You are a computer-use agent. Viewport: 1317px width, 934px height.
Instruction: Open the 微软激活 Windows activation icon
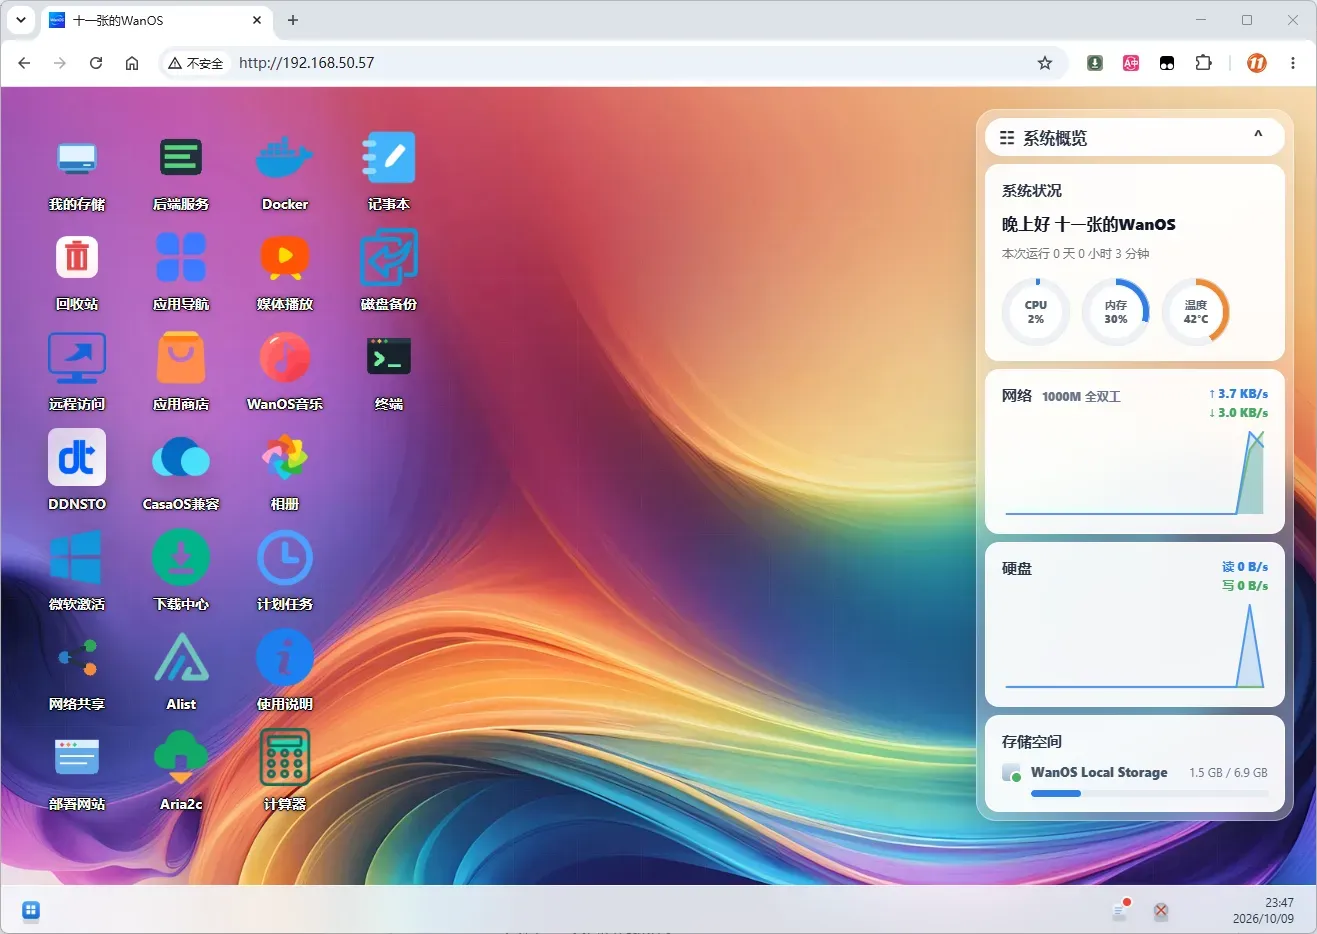click(77, 558)
